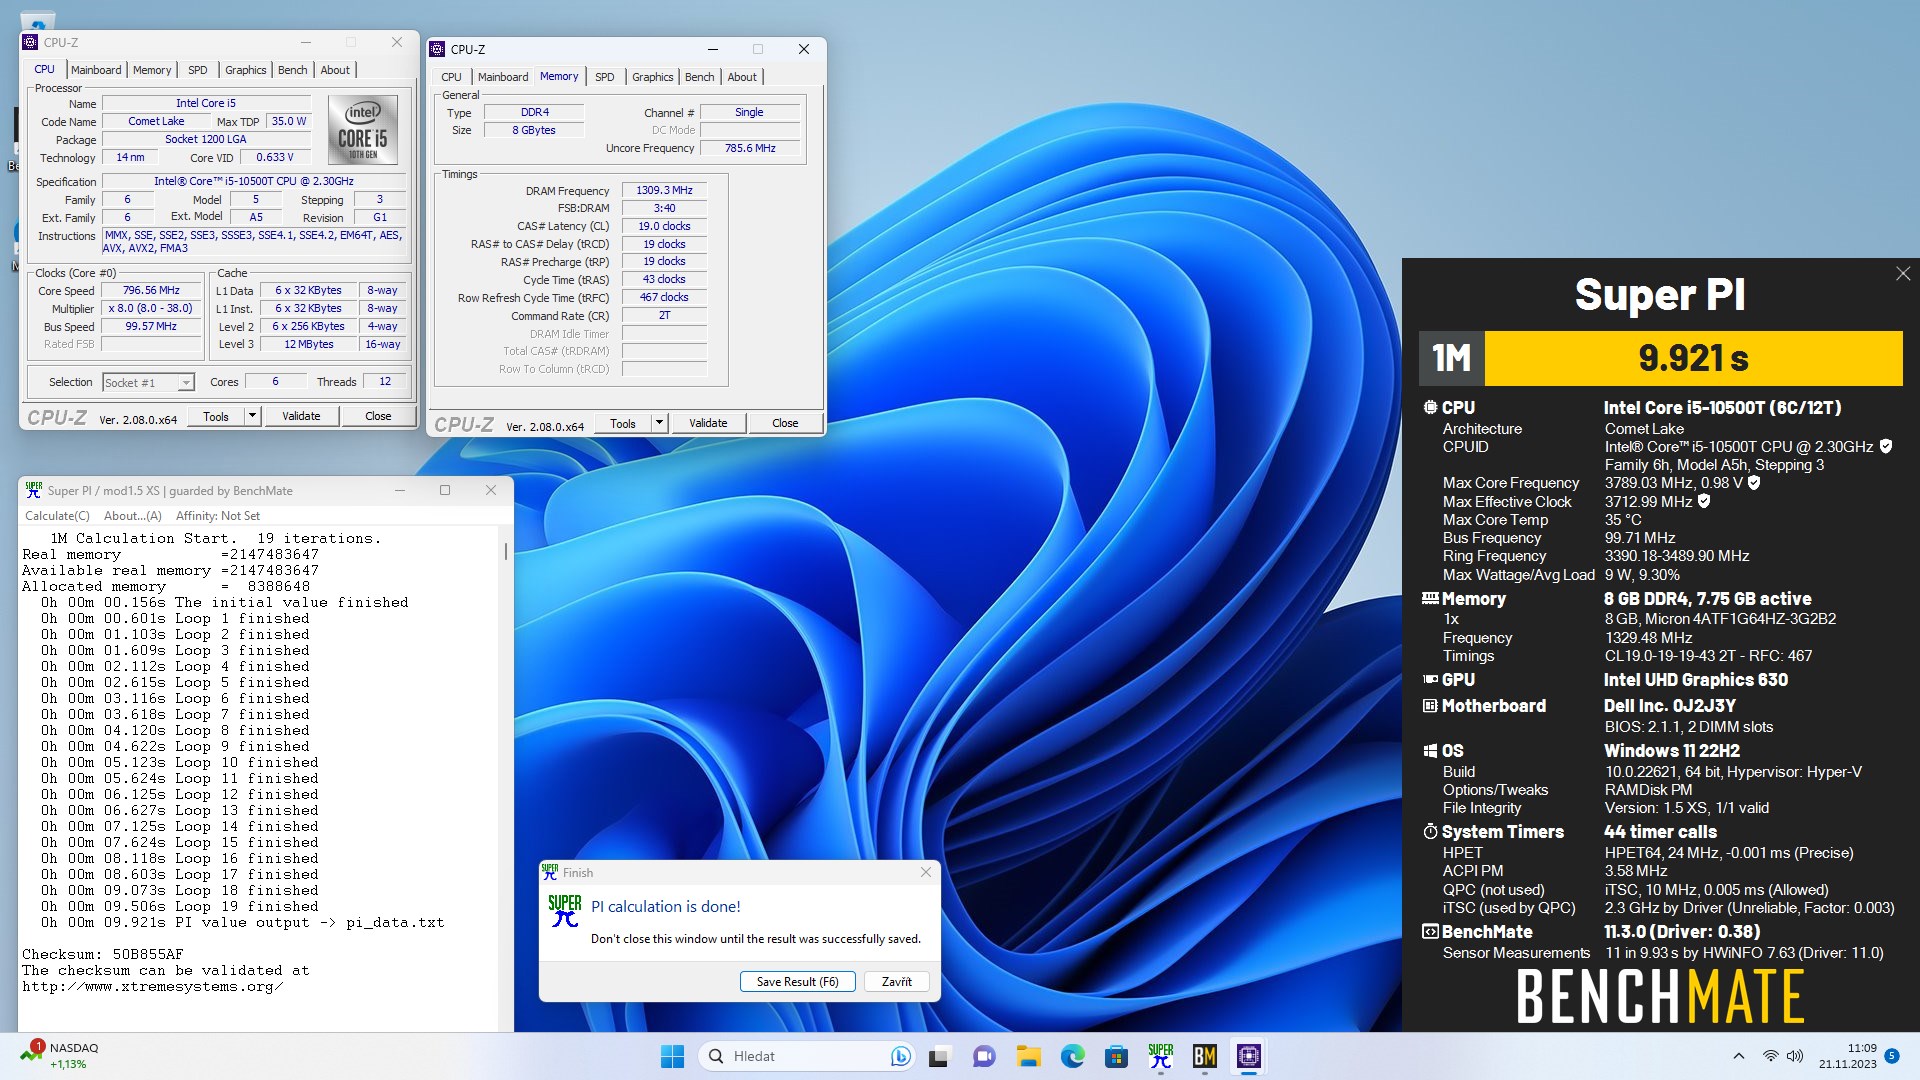Open Graphics tab in second CPU-Z window
Viewport: 1920px width, 1080px height.
pos(653,77)
